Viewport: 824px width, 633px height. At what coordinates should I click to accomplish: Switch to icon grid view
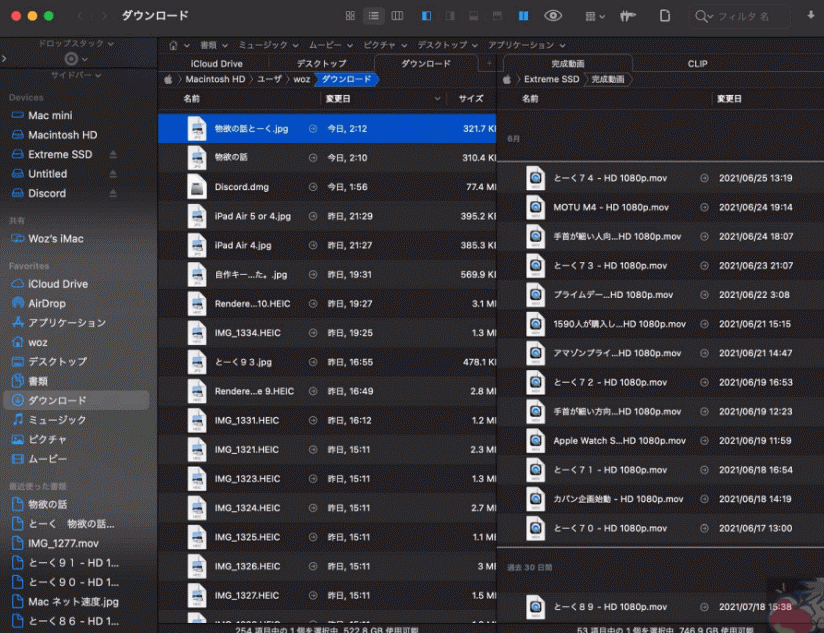[350, 16]
